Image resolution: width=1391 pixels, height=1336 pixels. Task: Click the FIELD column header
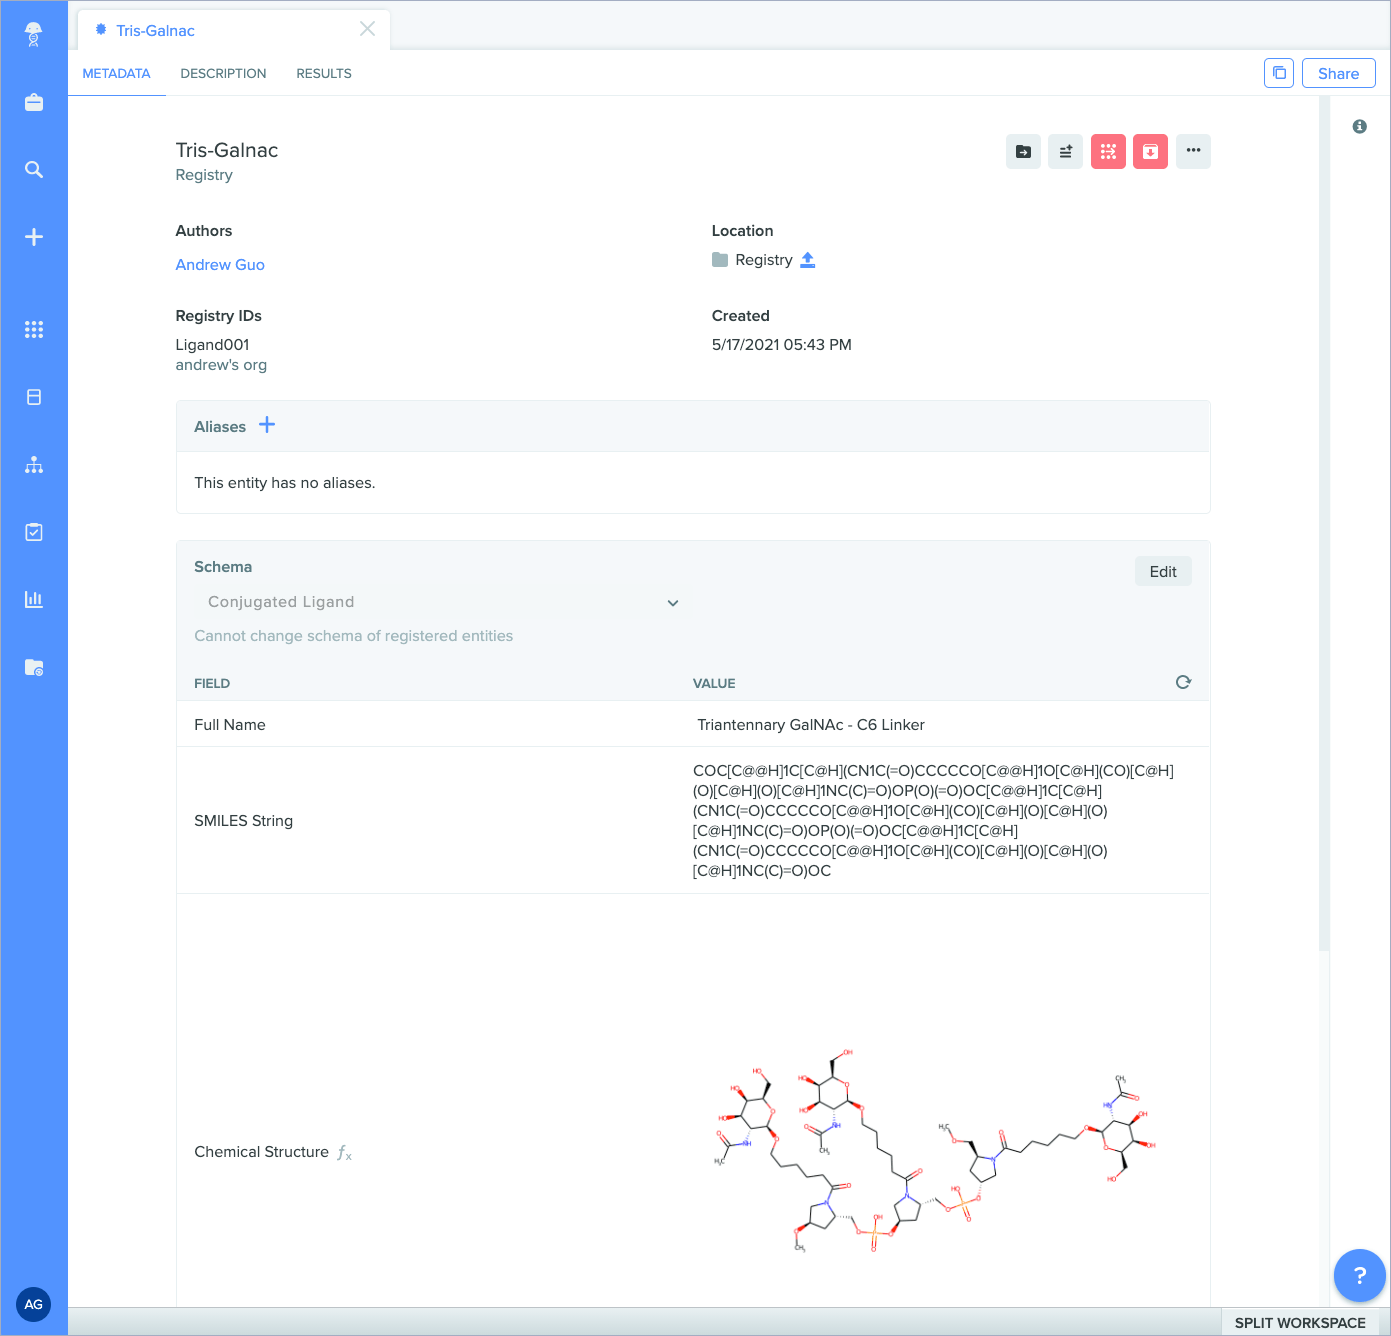(212, 684)
